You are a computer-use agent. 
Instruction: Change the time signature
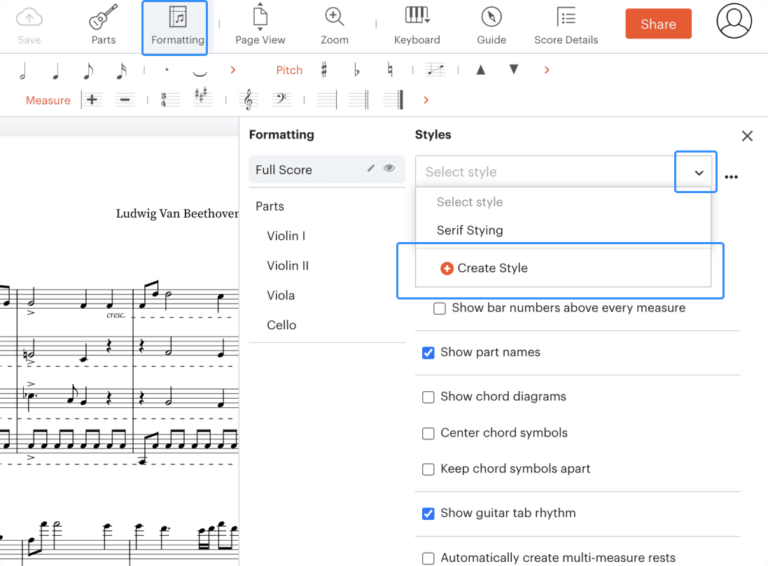coord(169,100)
